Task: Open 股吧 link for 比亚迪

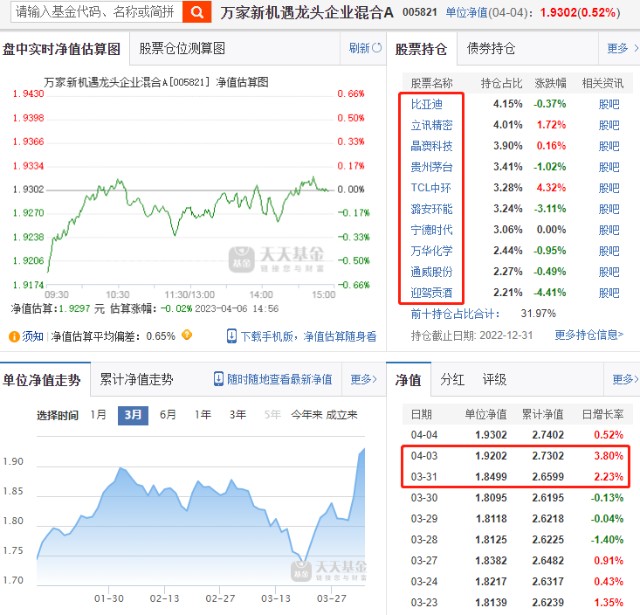Action: pos(609,104)
